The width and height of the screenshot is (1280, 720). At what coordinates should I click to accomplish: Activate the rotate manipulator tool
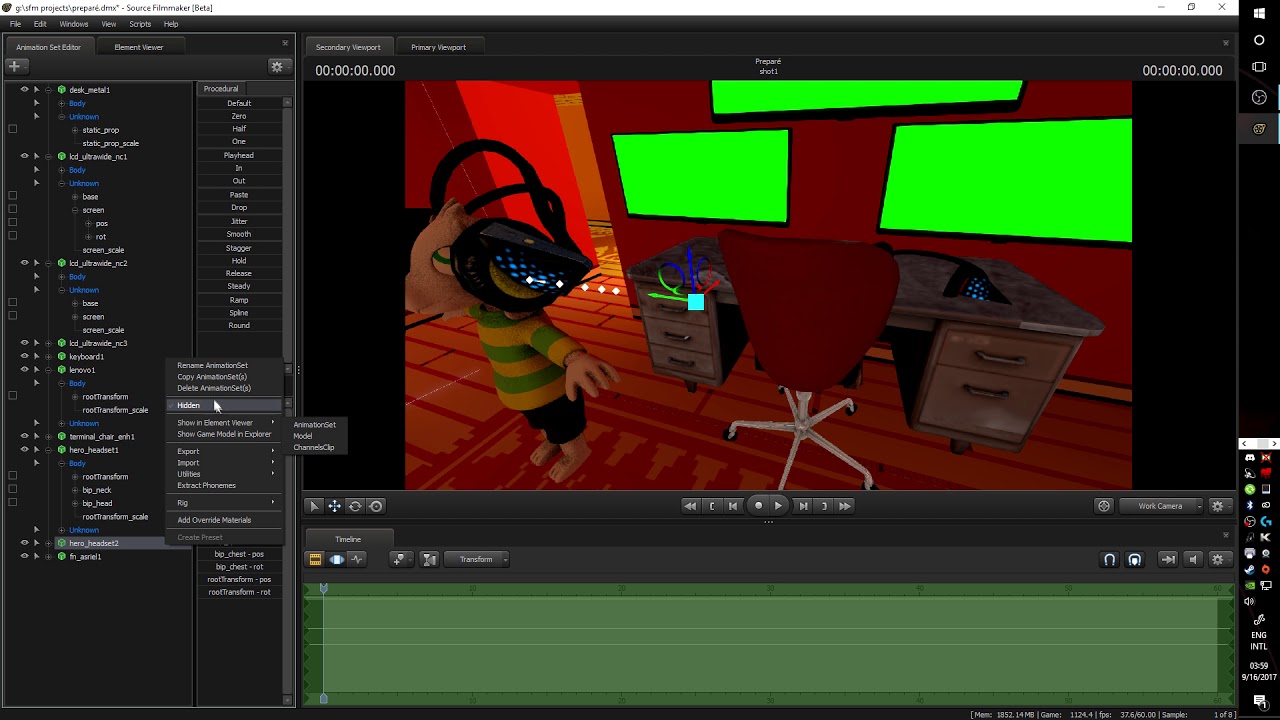coord(355,506)
